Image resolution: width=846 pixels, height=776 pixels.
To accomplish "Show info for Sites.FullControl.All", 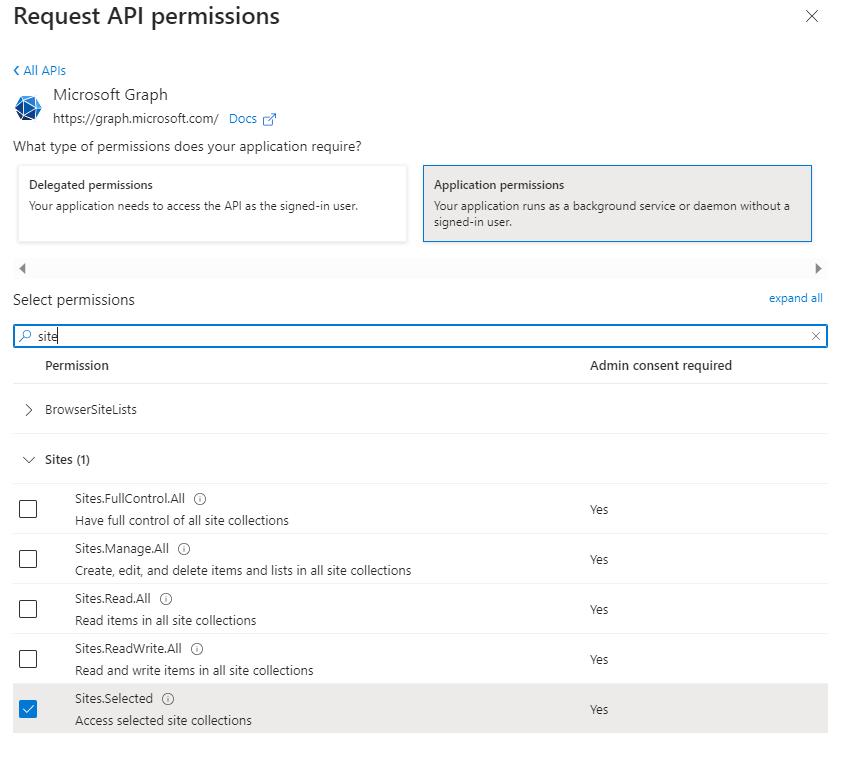I will click(200, 499).
